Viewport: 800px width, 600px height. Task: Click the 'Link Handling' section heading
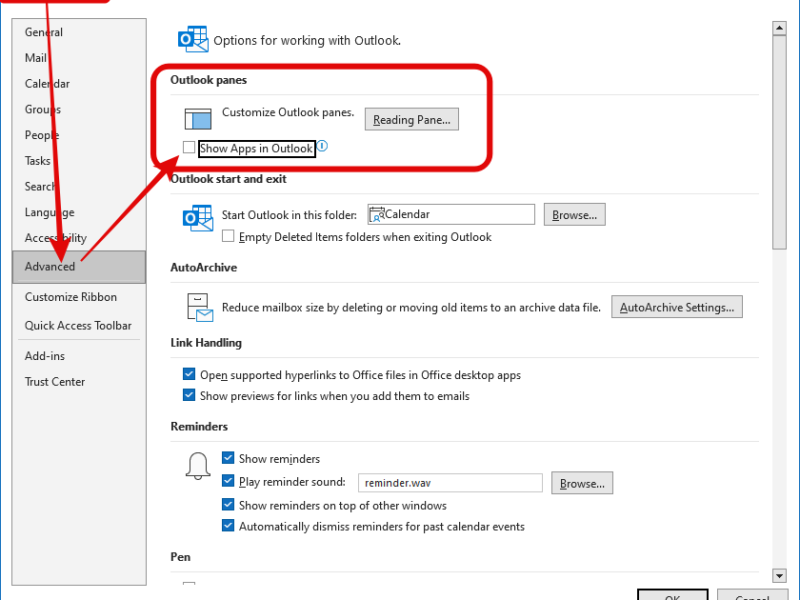pyautogui.click(x=206, y=343)
